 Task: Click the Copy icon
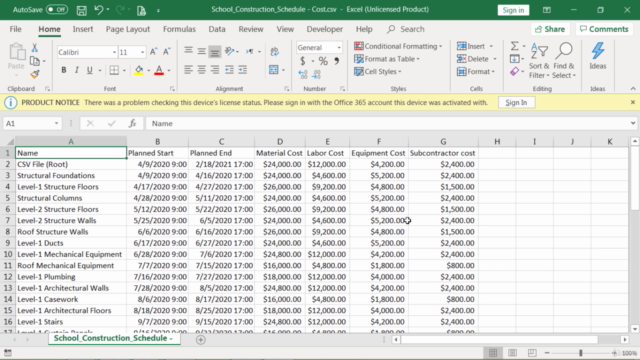click(35, 61)
